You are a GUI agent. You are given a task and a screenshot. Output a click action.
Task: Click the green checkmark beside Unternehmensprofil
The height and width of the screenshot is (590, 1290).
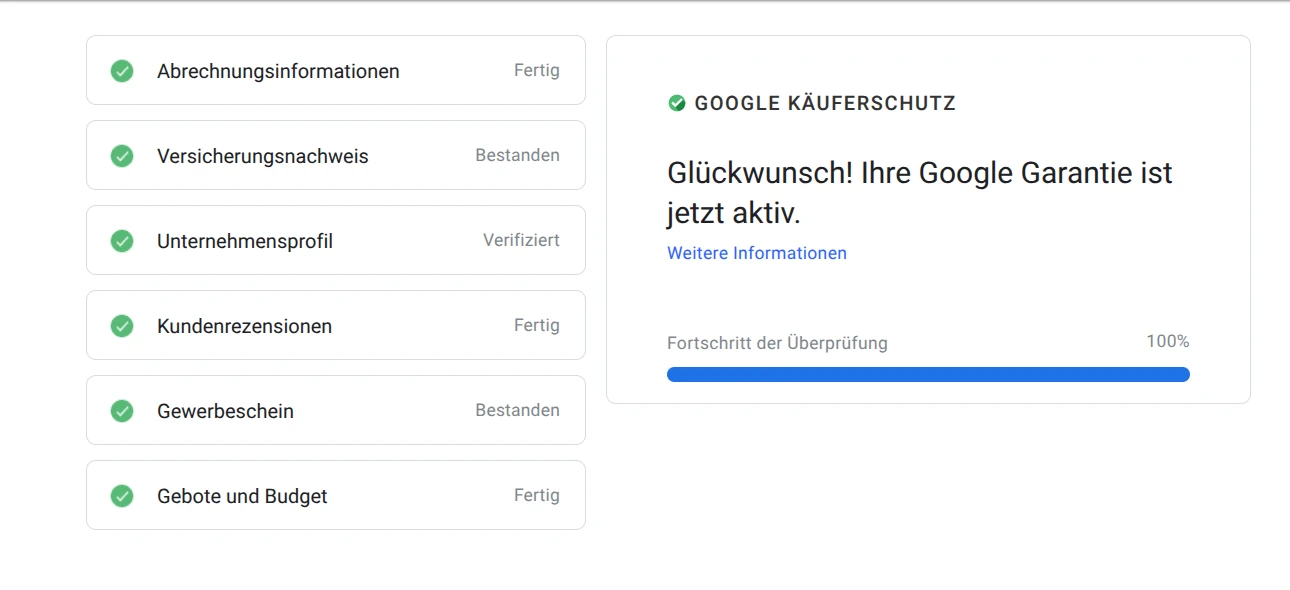point(122,241)
